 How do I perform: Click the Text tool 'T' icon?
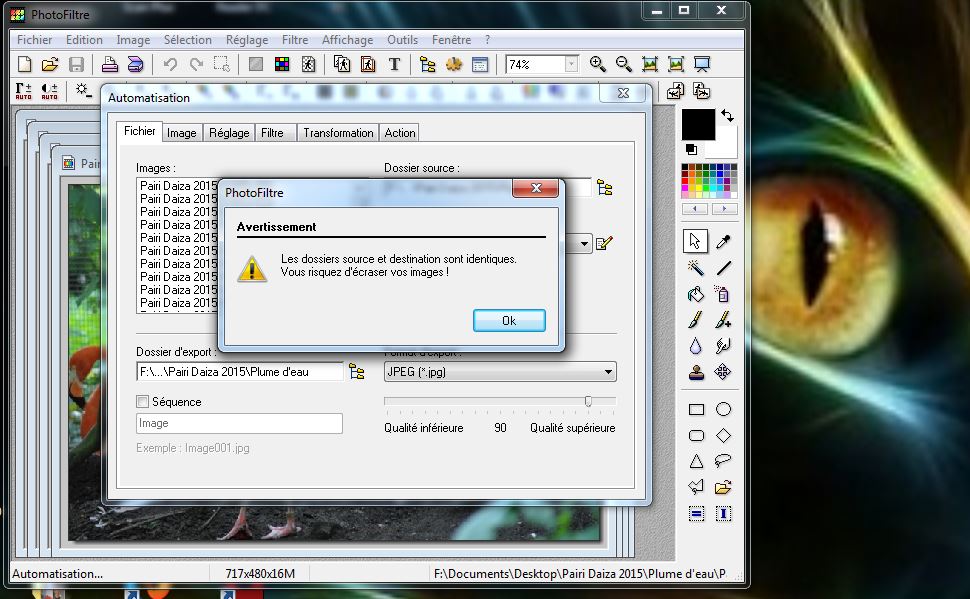(x=394, y=64)
